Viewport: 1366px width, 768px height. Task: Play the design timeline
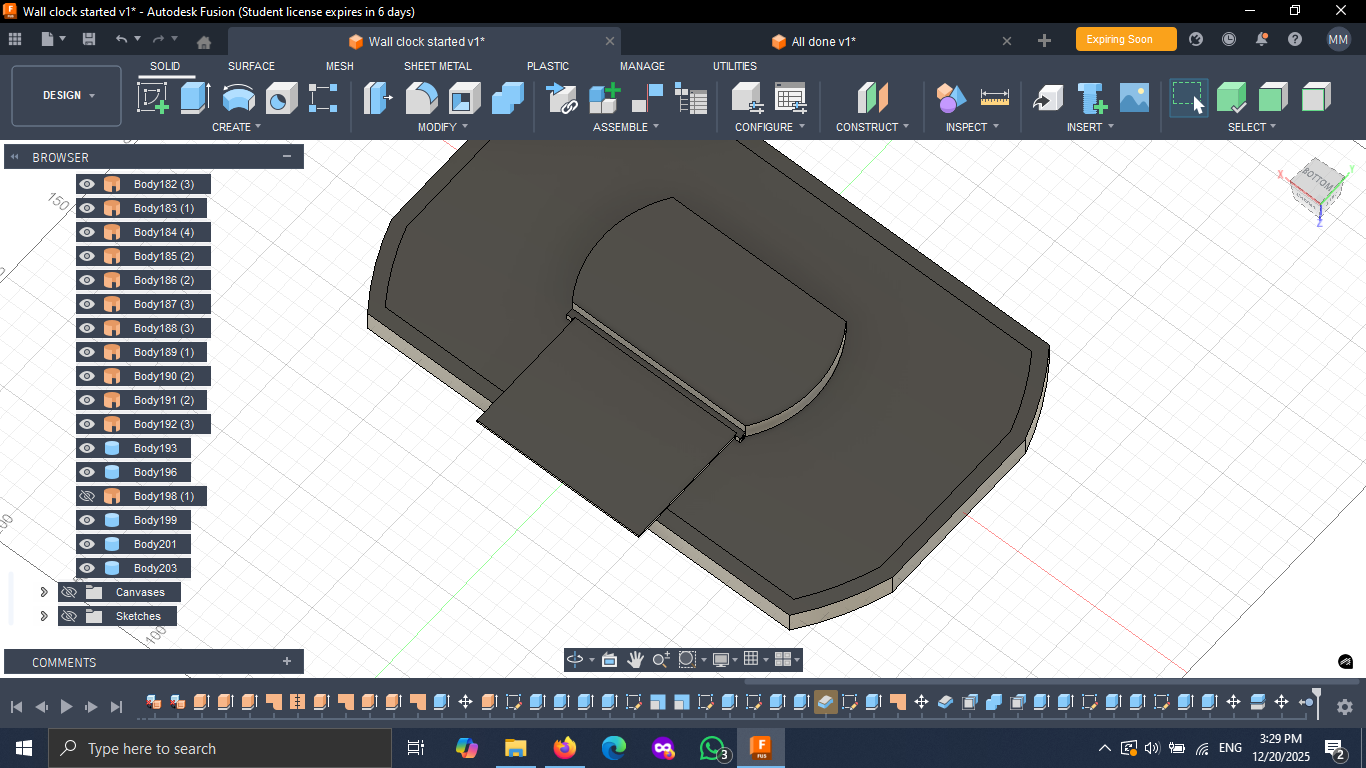click(66, 706)
